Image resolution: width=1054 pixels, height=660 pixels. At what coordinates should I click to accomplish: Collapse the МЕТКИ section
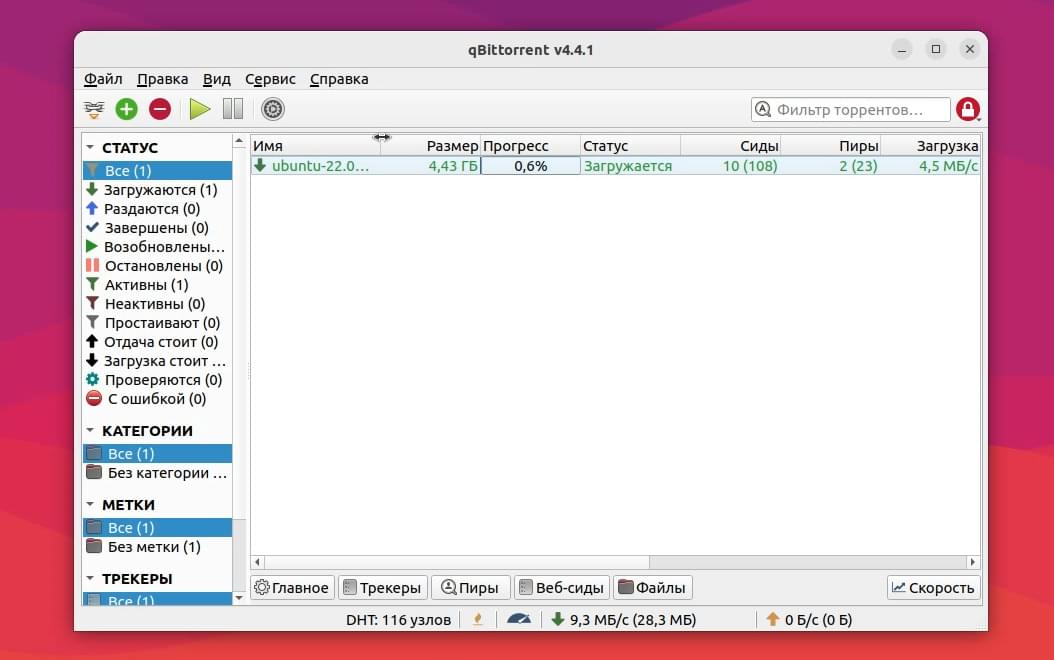(90, 504)
